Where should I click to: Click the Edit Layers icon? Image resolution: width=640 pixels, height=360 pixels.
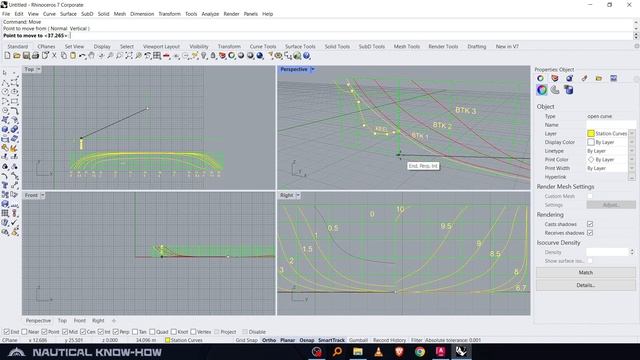pyautogui.click(x=222, y=56)
